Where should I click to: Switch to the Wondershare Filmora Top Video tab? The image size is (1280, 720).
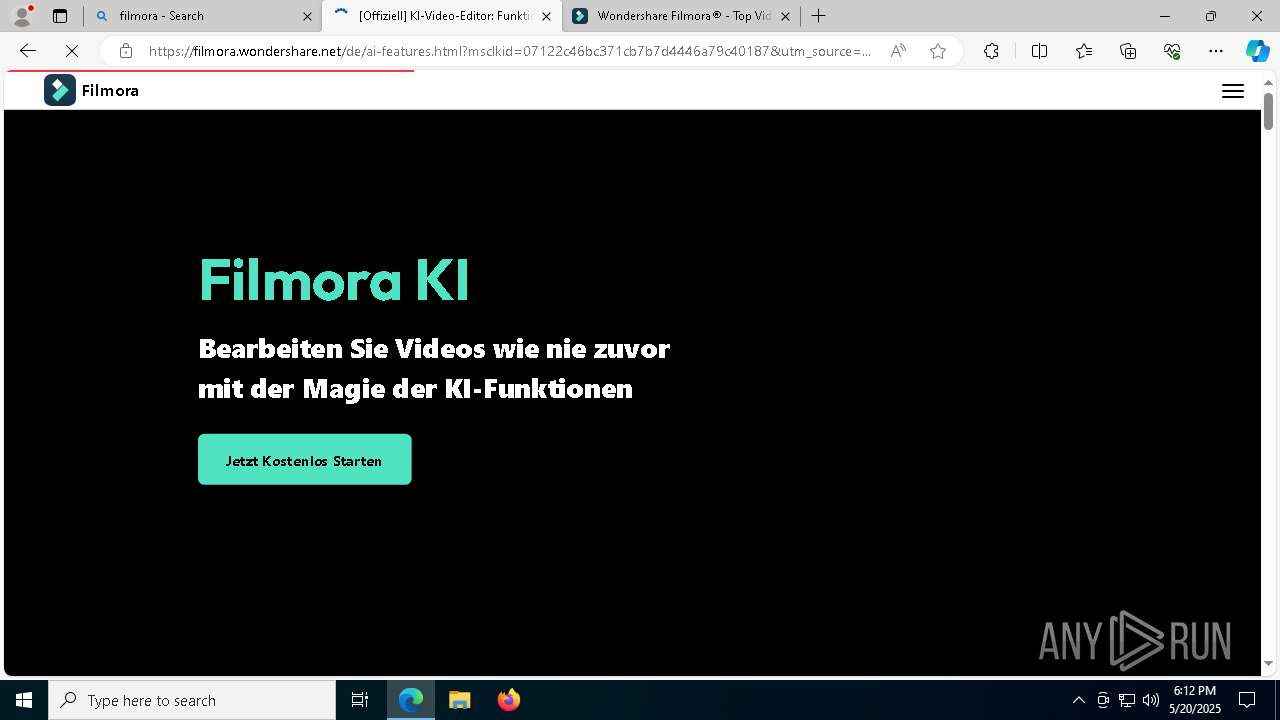click(683, 16)
